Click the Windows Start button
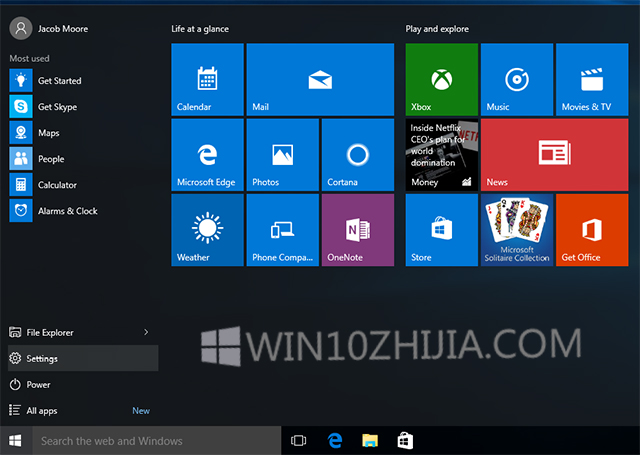640x455 pixels. point(16,441)
